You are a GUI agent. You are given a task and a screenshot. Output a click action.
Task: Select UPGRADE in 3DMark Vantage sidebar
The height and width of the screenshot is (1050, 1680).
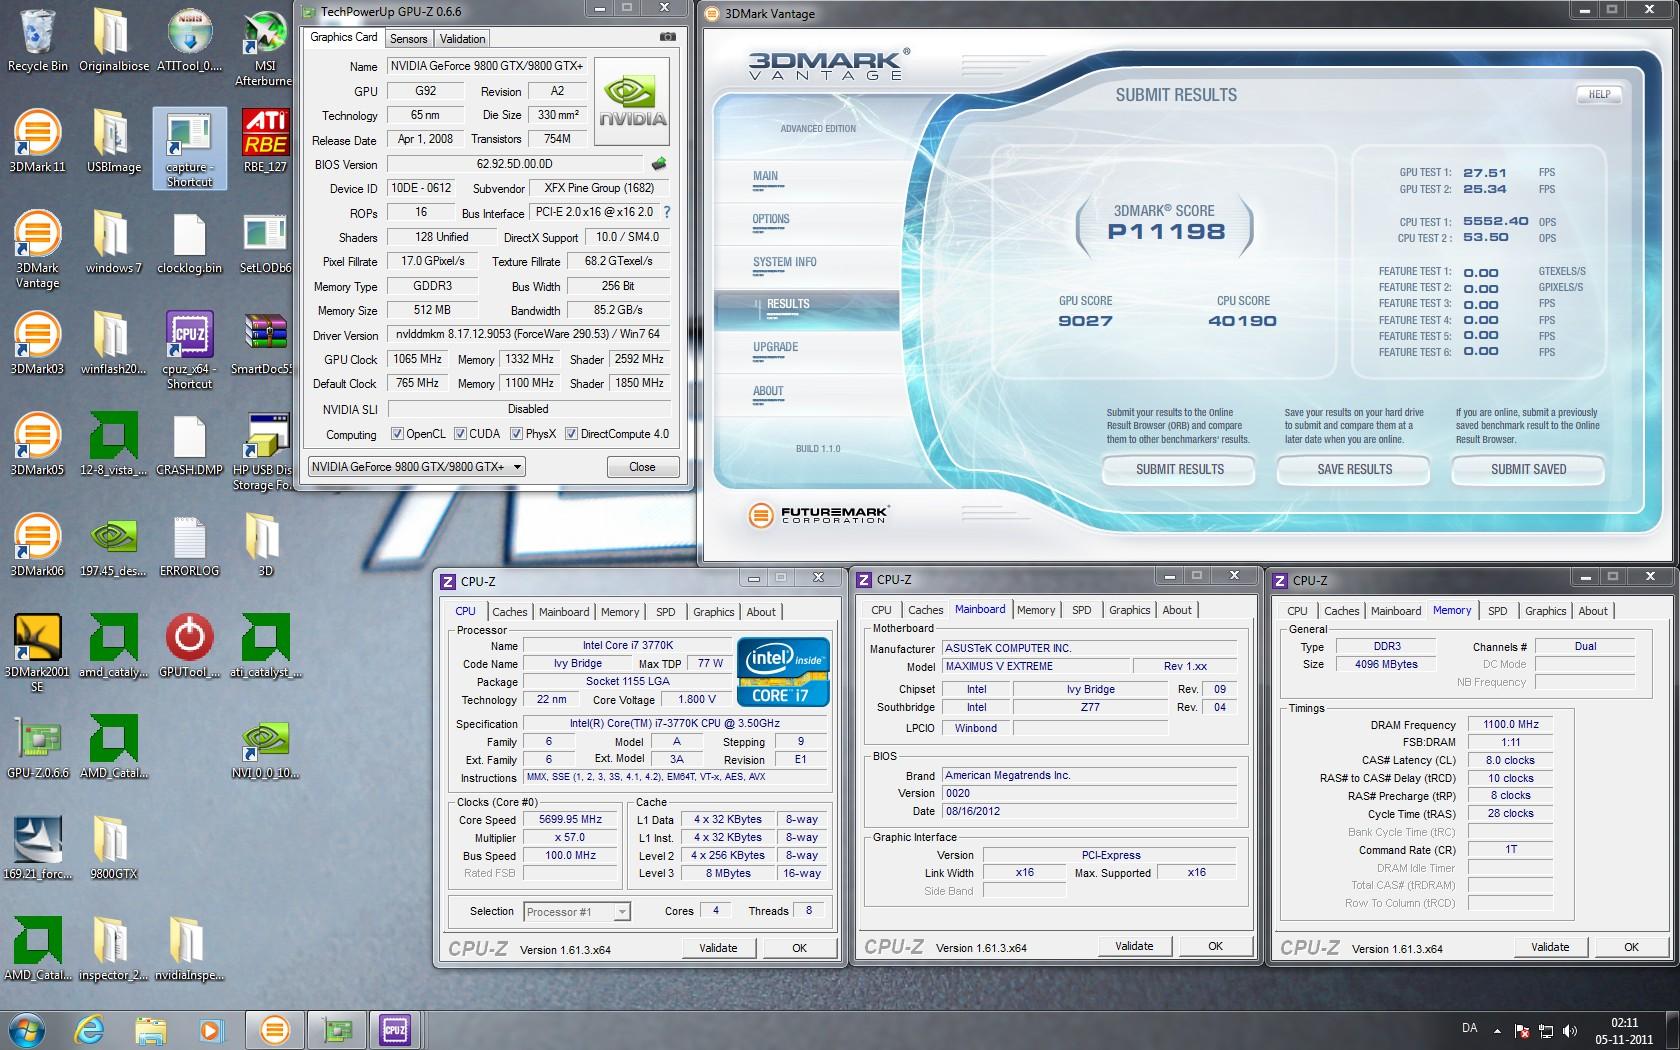pos(775,347)
